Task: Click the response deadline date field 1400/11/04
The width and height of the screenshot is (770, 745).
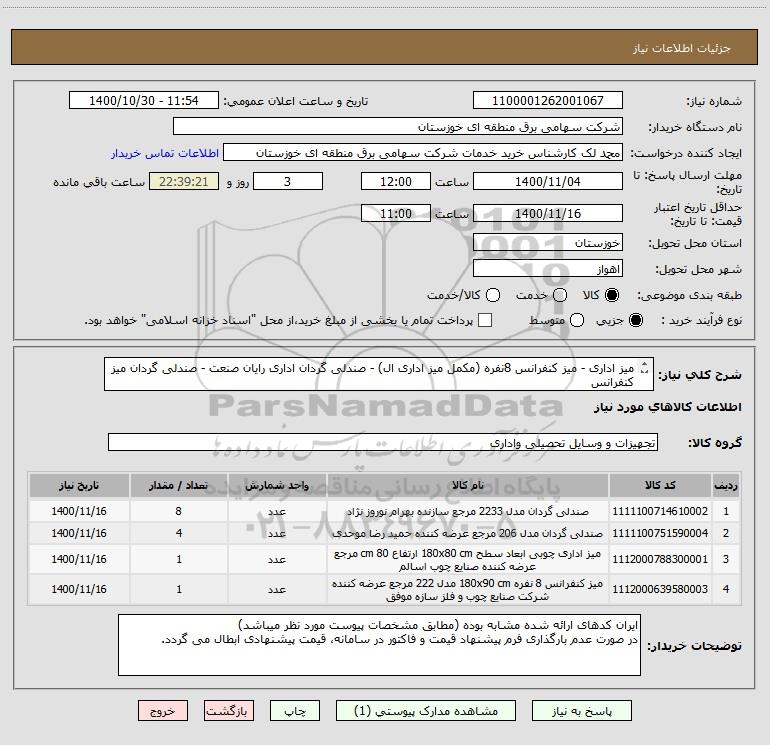Action: [547, 182]
